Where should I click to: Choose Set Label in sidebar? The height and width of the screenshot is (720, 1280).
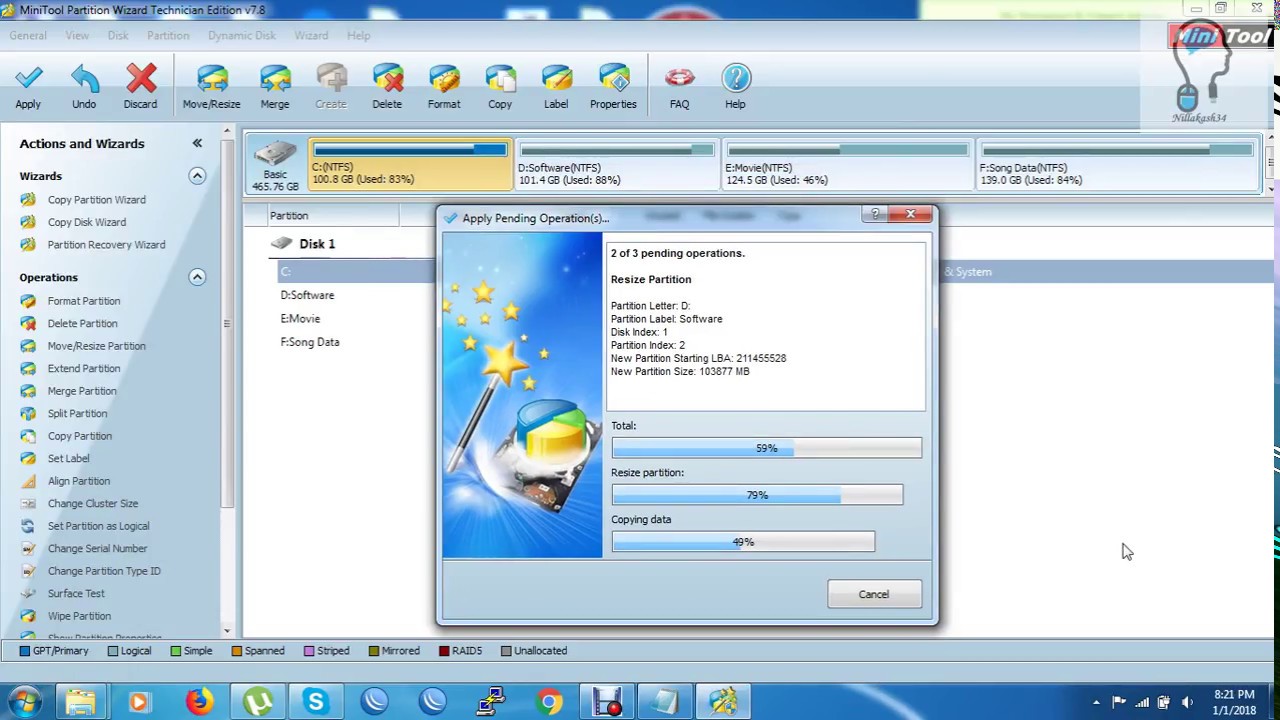[x=69, y=459]
